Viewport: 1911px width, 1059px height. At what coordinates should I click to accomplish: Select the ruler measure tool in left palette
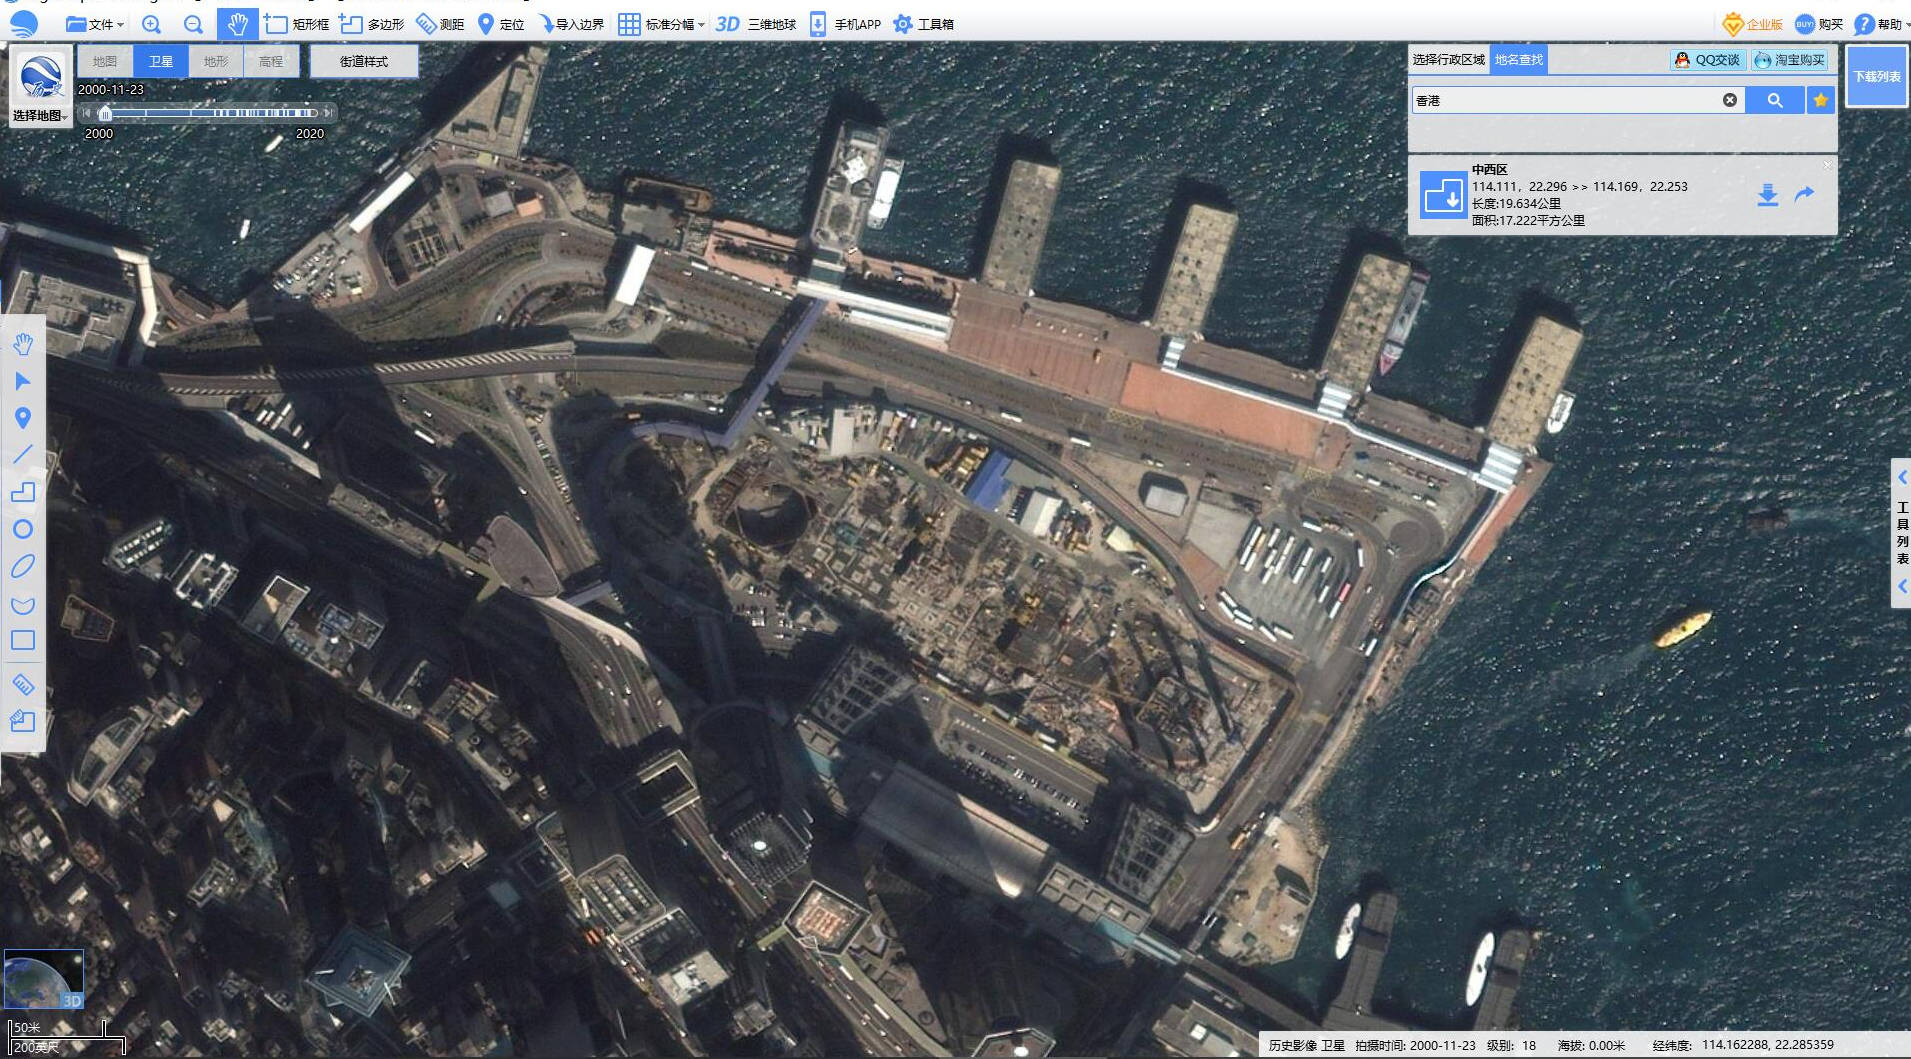click(x=23, y=684)
